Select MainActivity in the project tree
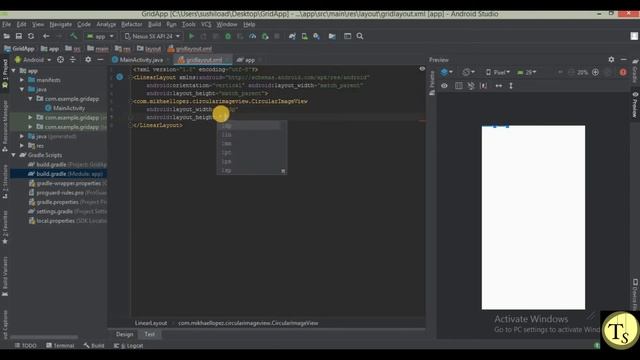The height and width of the screenshot is (360, 640). (65, 108)
